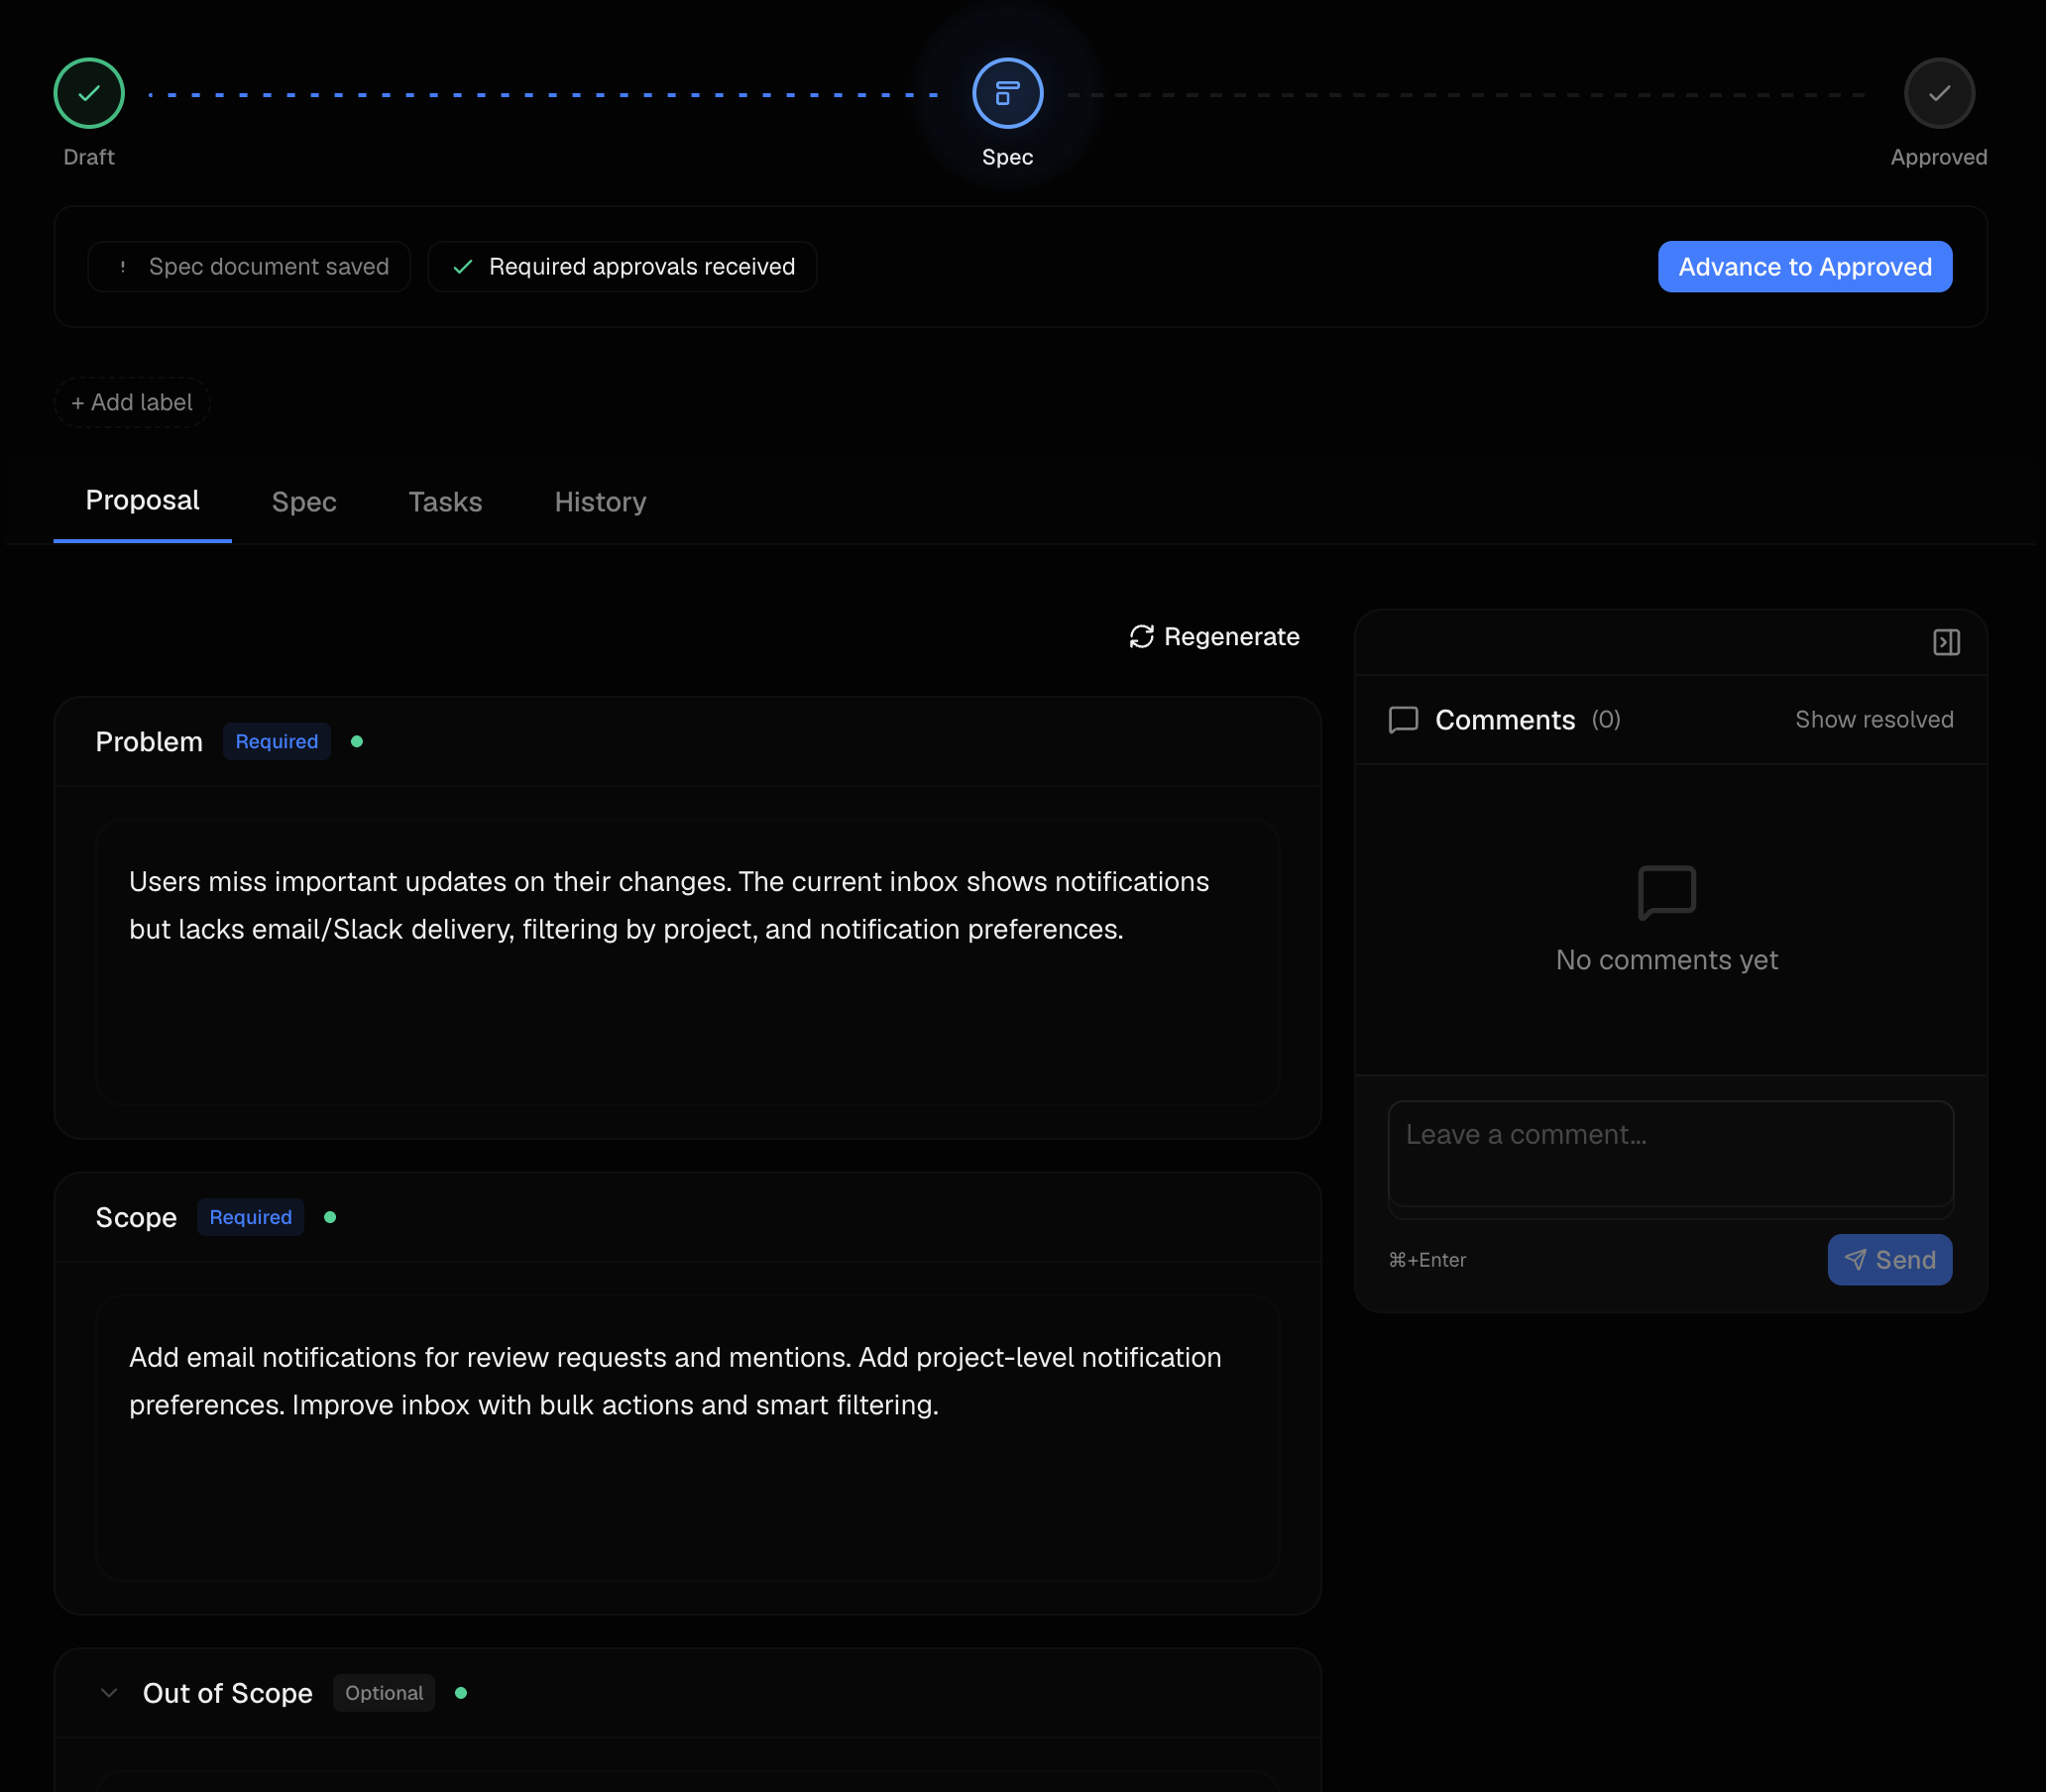Click the green status dot beside Out of Scope

461,1694
